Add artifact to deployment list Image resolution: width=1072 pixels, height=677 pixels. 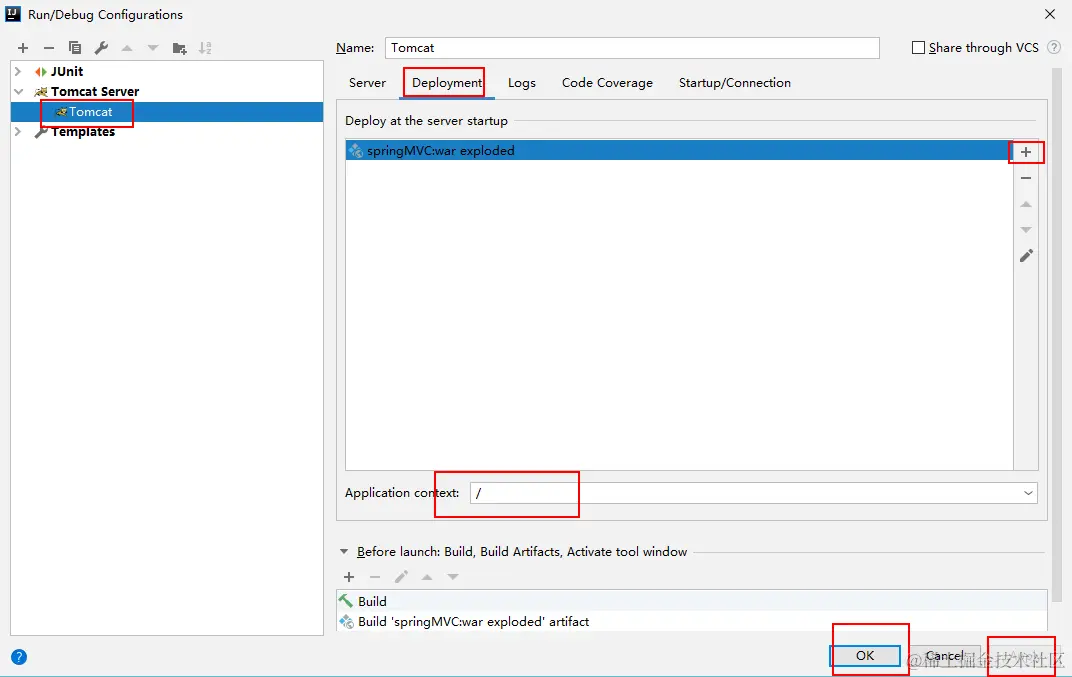coord(1026,152)
